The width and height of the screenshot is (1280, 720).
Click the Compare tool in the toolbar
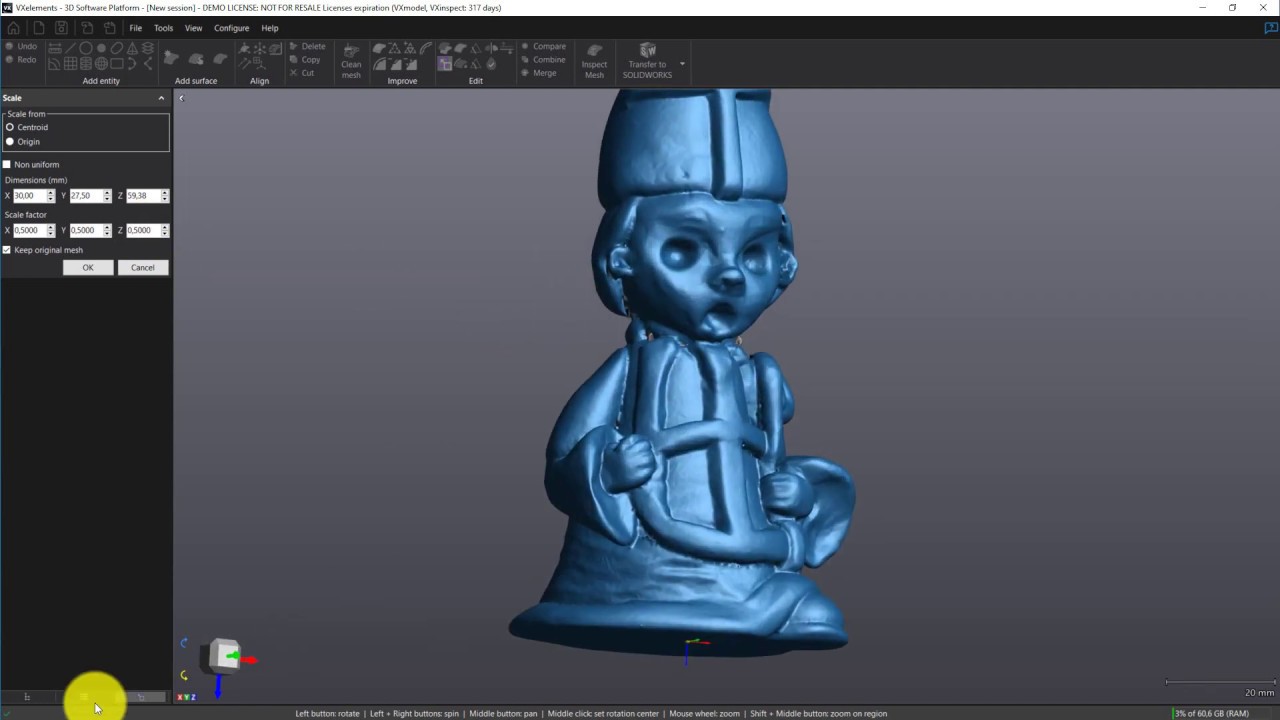point(543,46)
